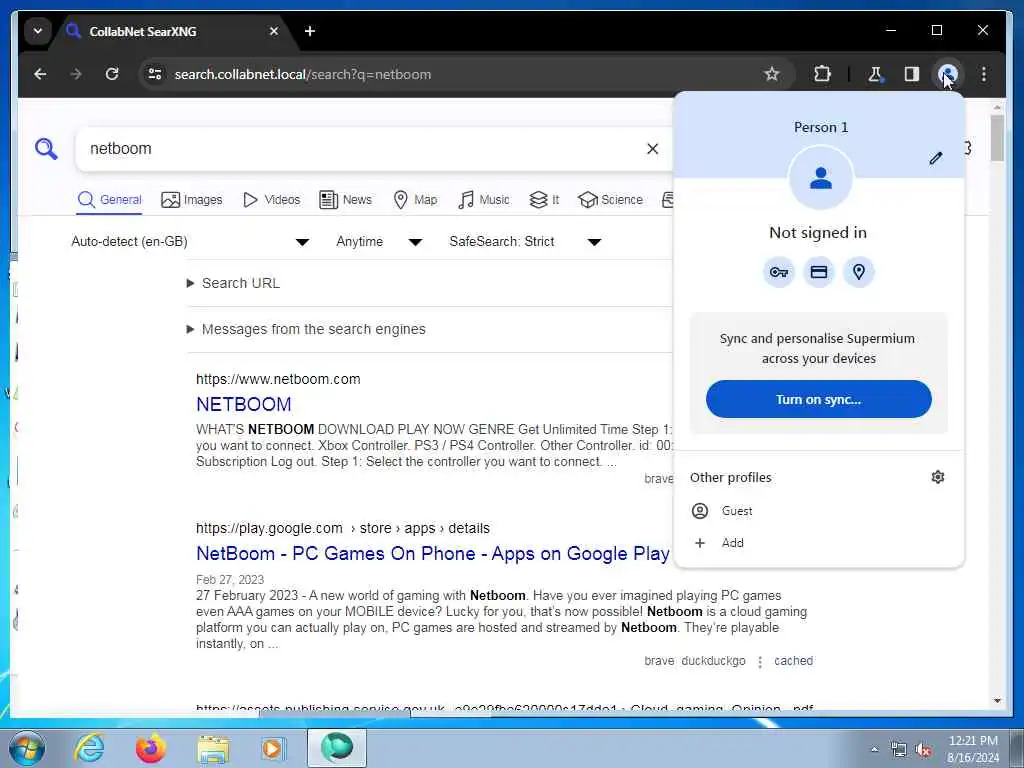This screenshot has width=1024, height=768.
Task: Click the address bar URL
Action: [x=302, y=74]
